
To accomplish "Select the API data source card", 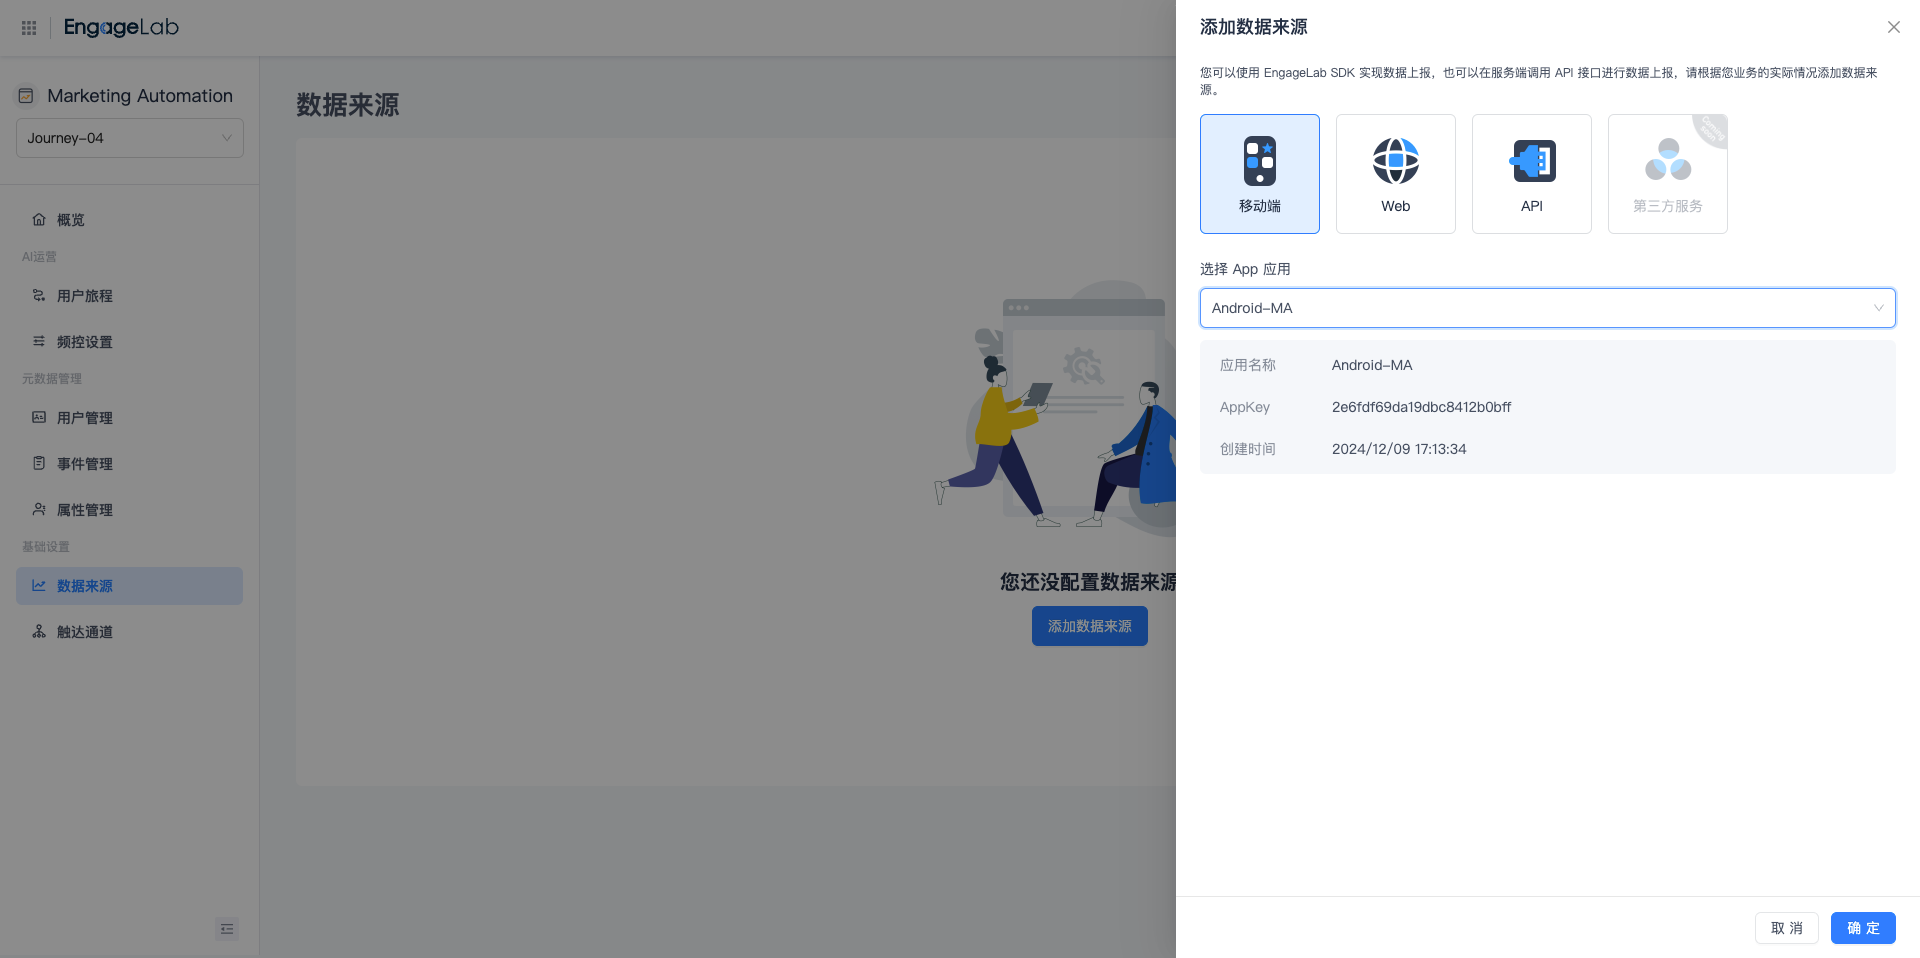I will (1531, 173).
